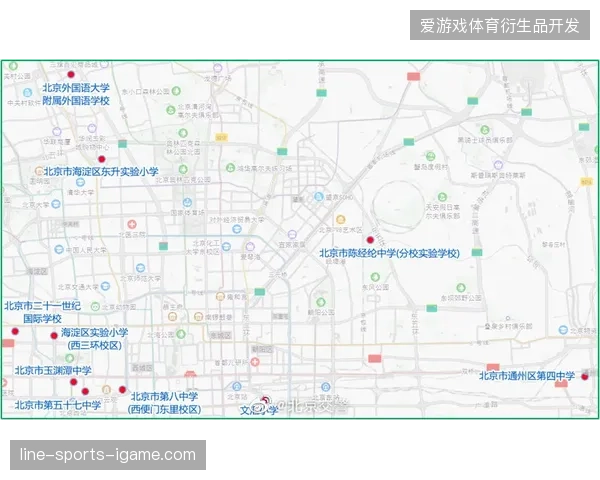Click the 天安假日高尔夫俱乐部 golf icon
Viewport: 600px width, 480px height.
click(442, 197)
